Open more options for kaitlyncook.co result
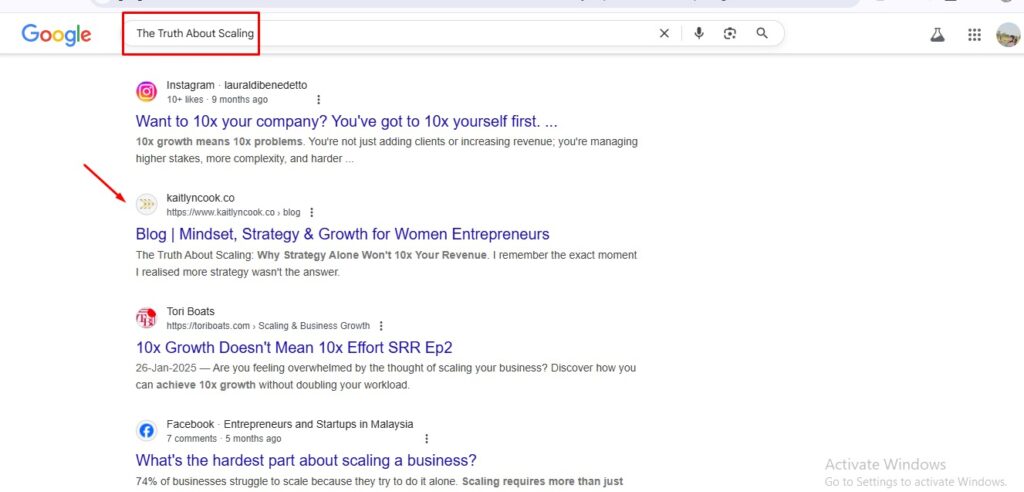Viewport: 1024px width, 492px height. tap(312, 212)
